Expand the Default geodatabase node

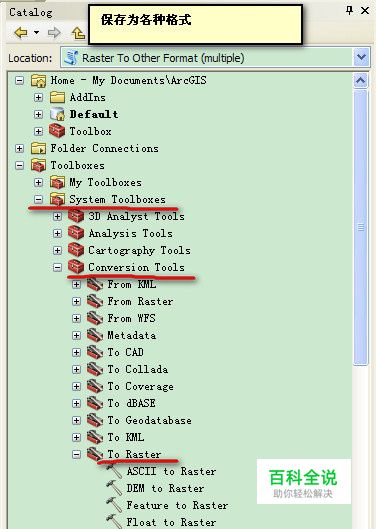[x=38, y=114]
